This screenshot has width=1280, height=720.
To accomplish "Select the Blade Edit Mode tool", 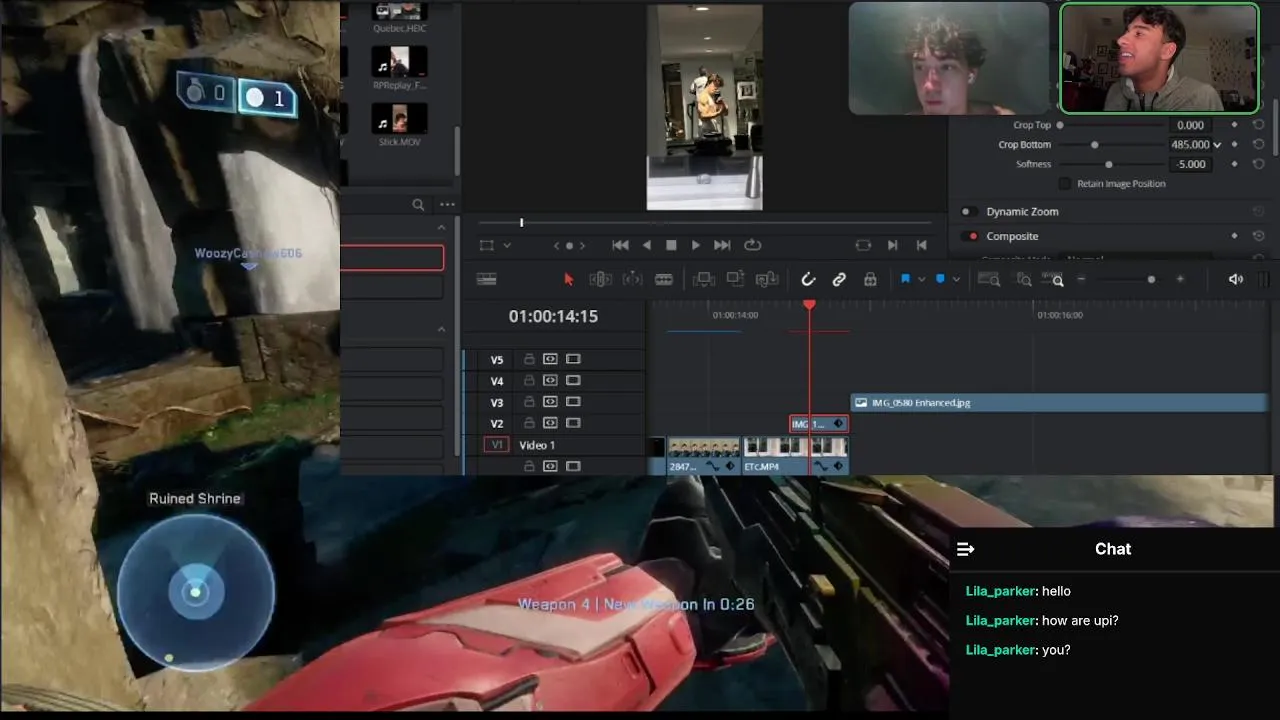I will coord(663,280).
